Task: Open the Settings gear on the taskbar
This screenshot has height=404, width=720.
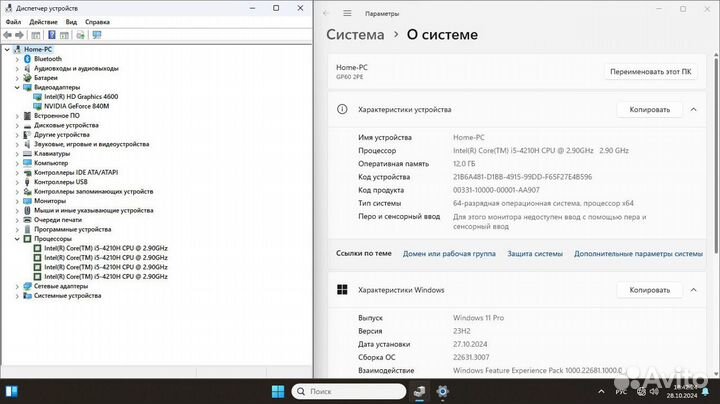Action: click(x=442, y=392)
